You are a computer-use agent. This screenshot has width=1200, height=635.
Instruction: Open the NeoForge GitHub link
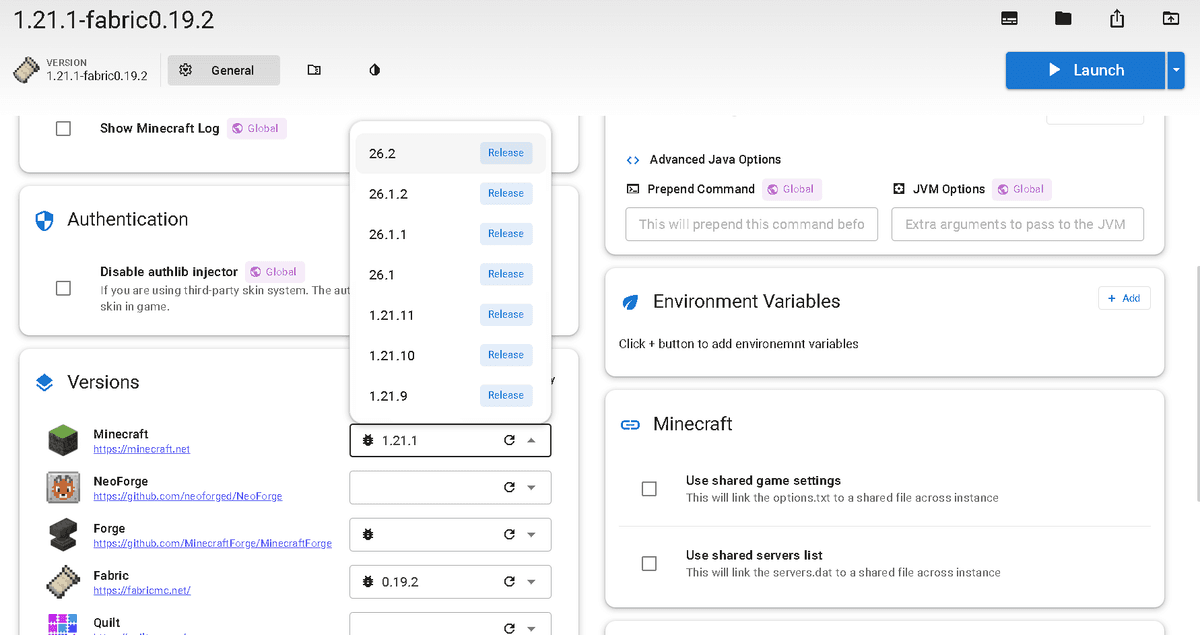[x=187, y=496]
